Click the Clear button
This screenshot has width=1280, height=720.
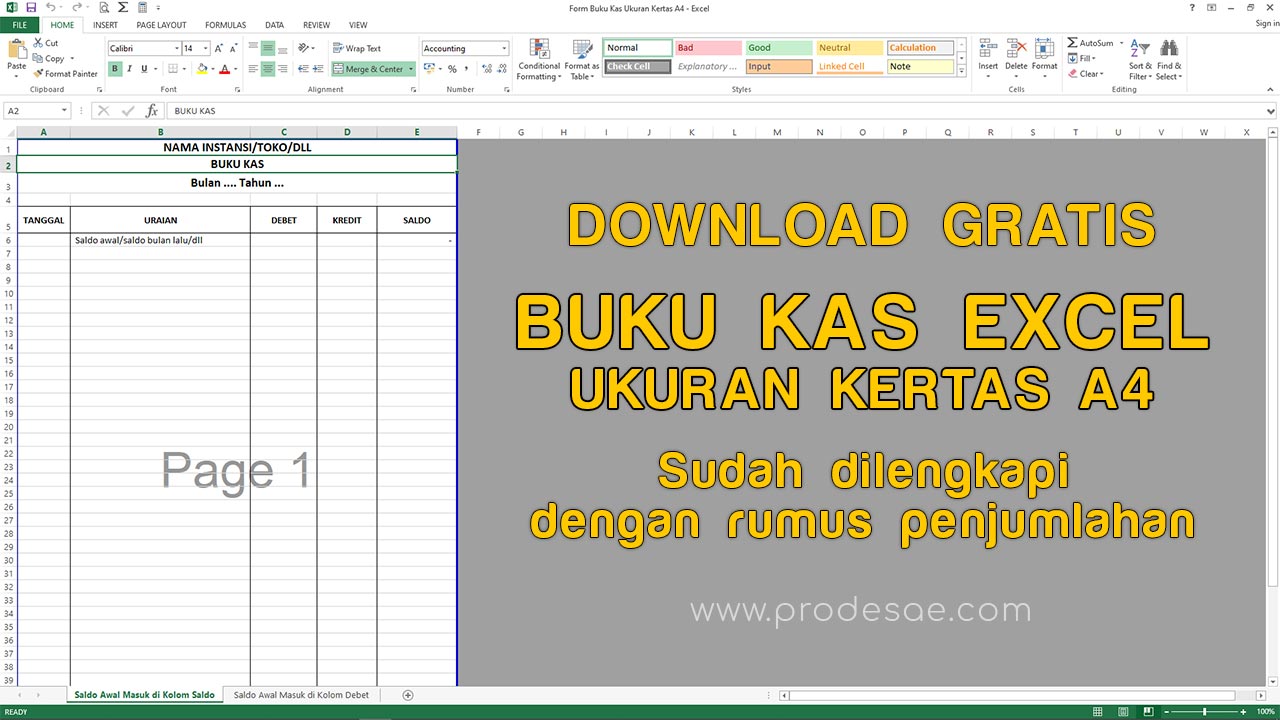tap(1085, 73)
